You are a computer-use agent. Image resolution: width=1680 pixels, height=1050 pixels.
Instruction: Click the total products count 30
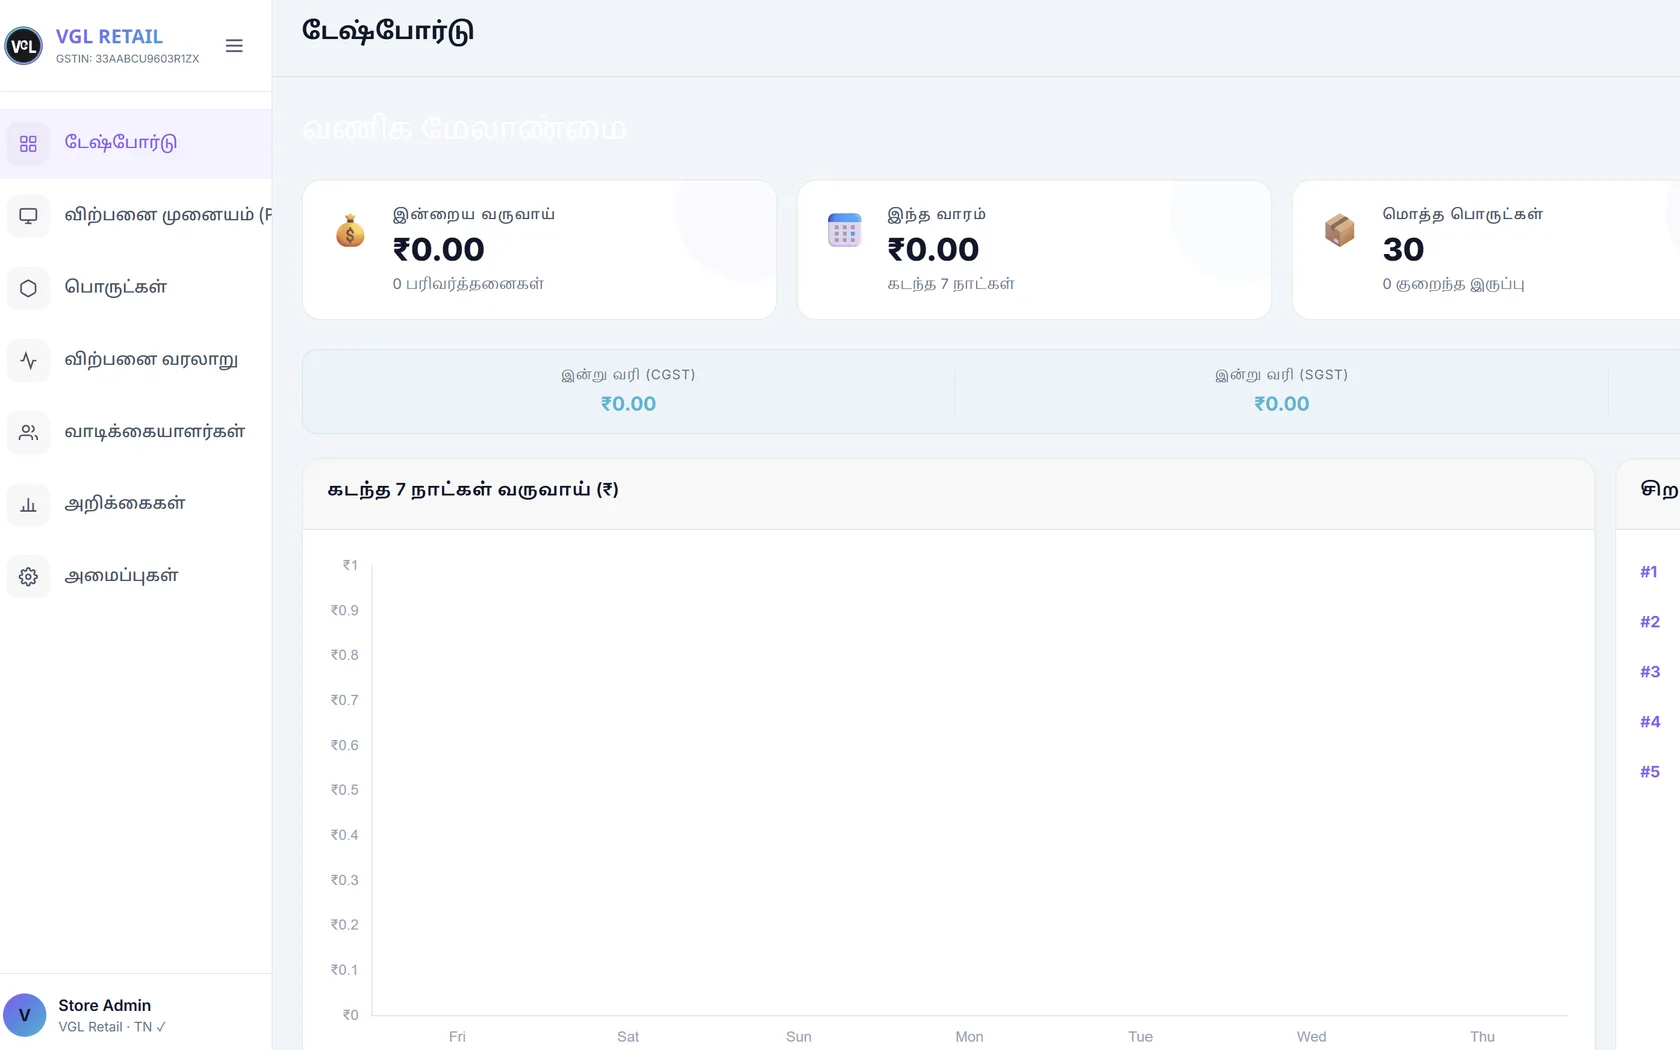point(1403,249)
